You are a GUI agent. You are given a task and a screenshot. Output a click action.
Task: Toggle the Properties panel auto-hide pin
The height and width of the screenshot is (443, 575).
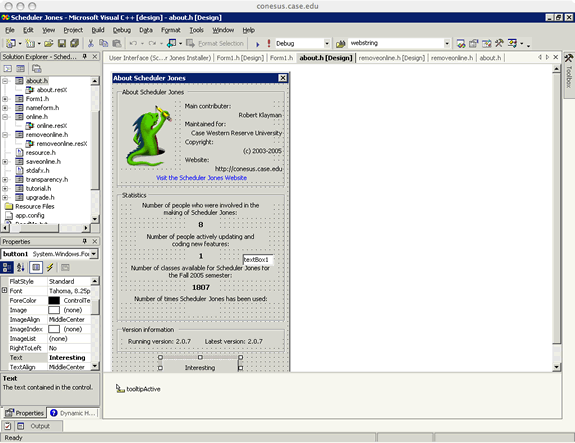(85, 241)
